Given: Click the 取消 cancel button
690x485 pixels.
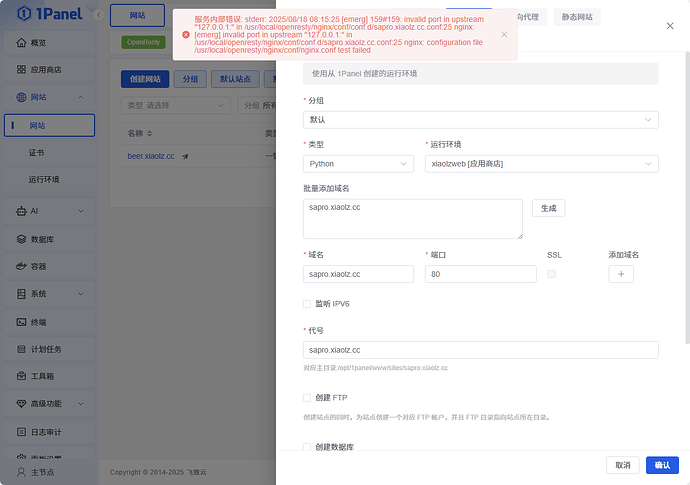Looking at the screenshot, I should pos(623,465).
